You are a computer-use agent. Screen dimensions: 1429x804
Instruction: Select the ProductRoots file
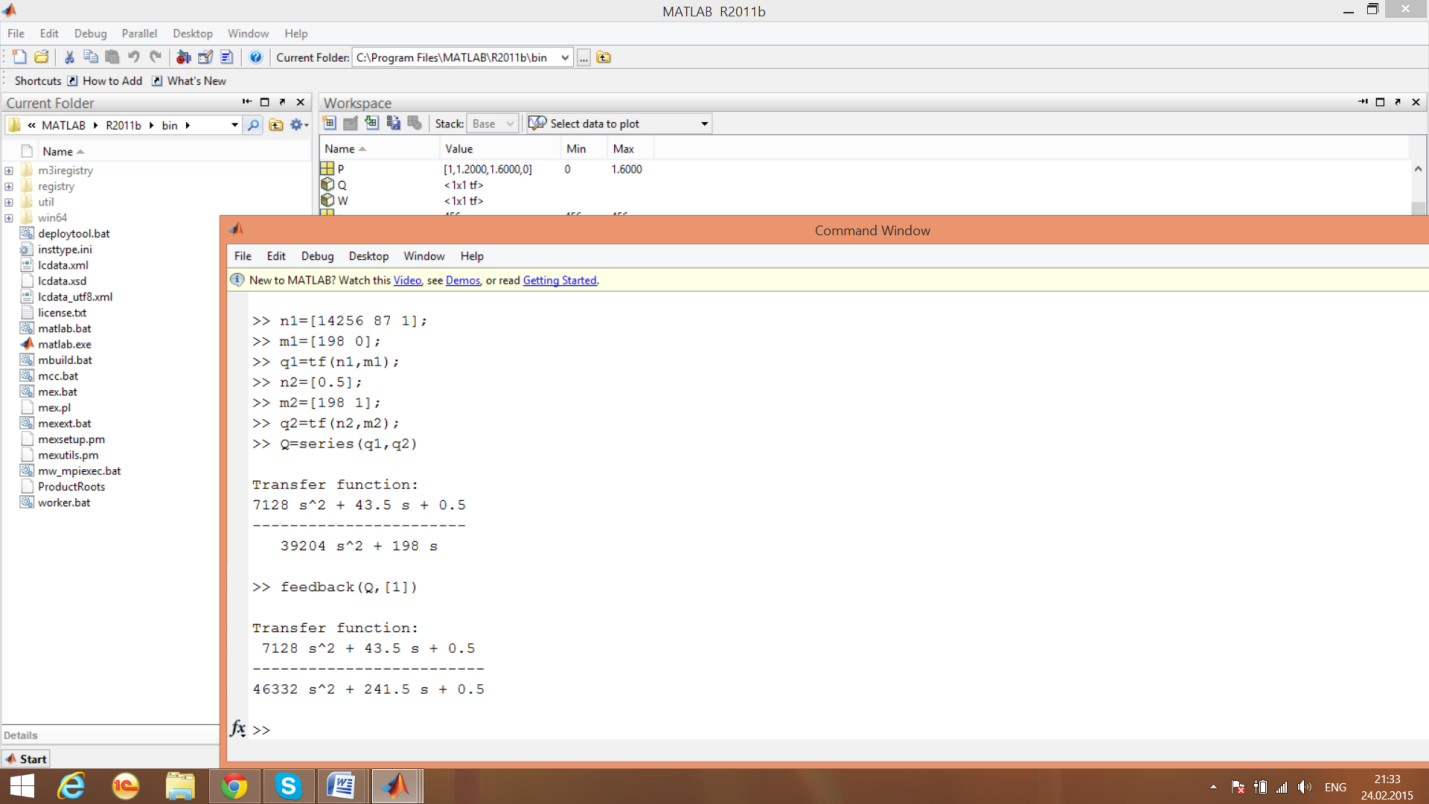pyautogui.click(x=71, y=486)
